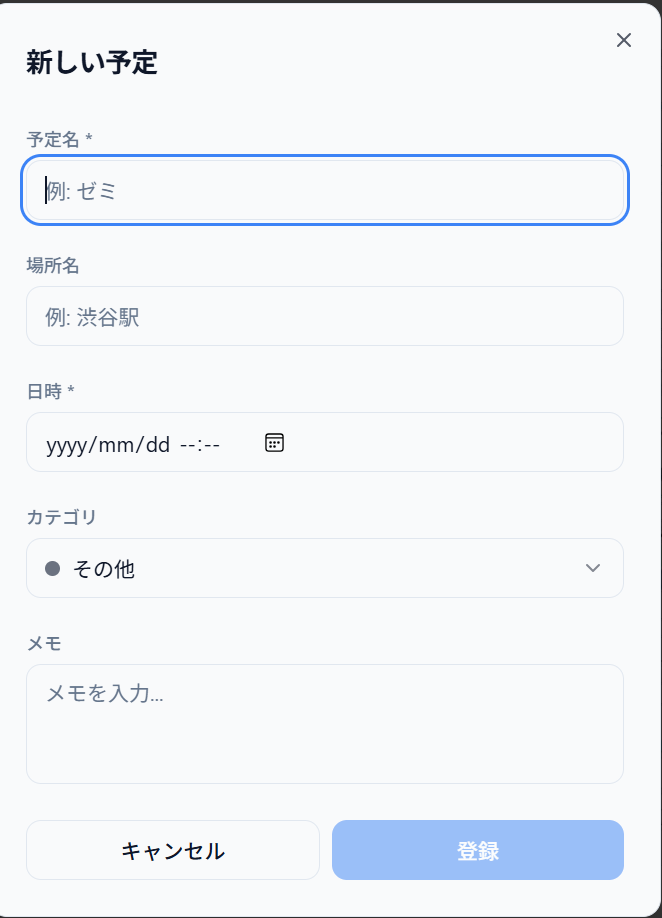Focus the 予定名 input field

point(325,190)
